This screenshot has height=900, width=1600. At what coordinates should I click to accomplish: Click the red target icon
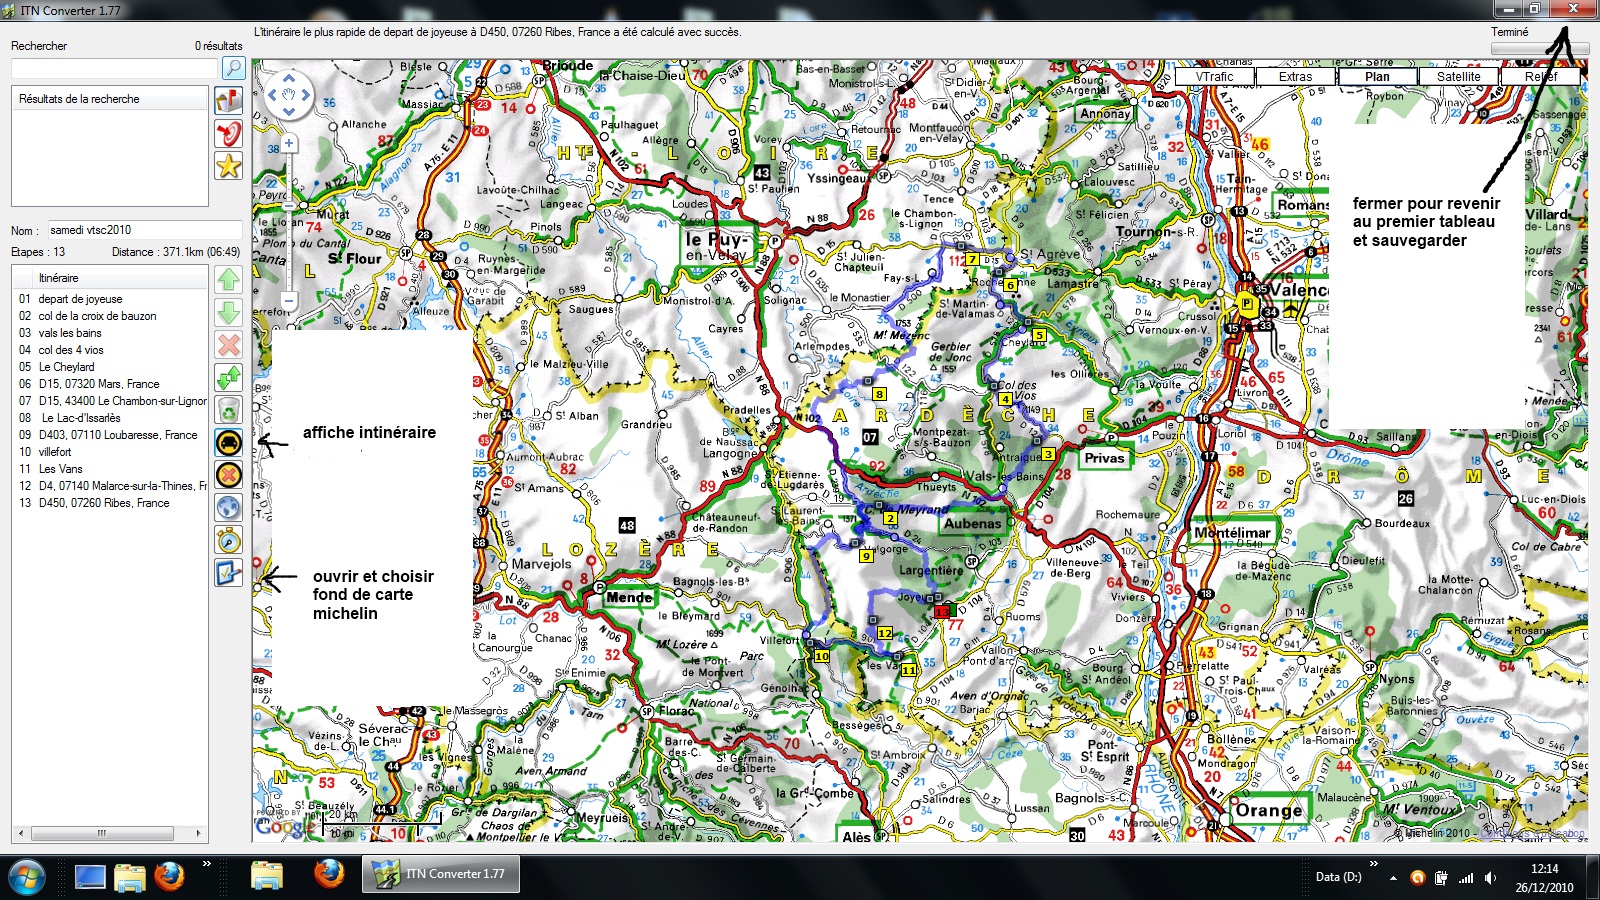point(229,133)
